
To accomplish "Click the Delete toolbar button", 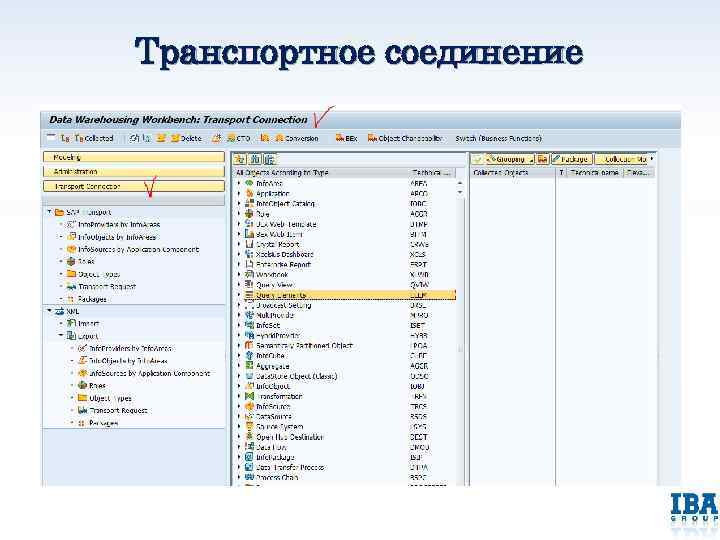I will (x=186, y=138).
